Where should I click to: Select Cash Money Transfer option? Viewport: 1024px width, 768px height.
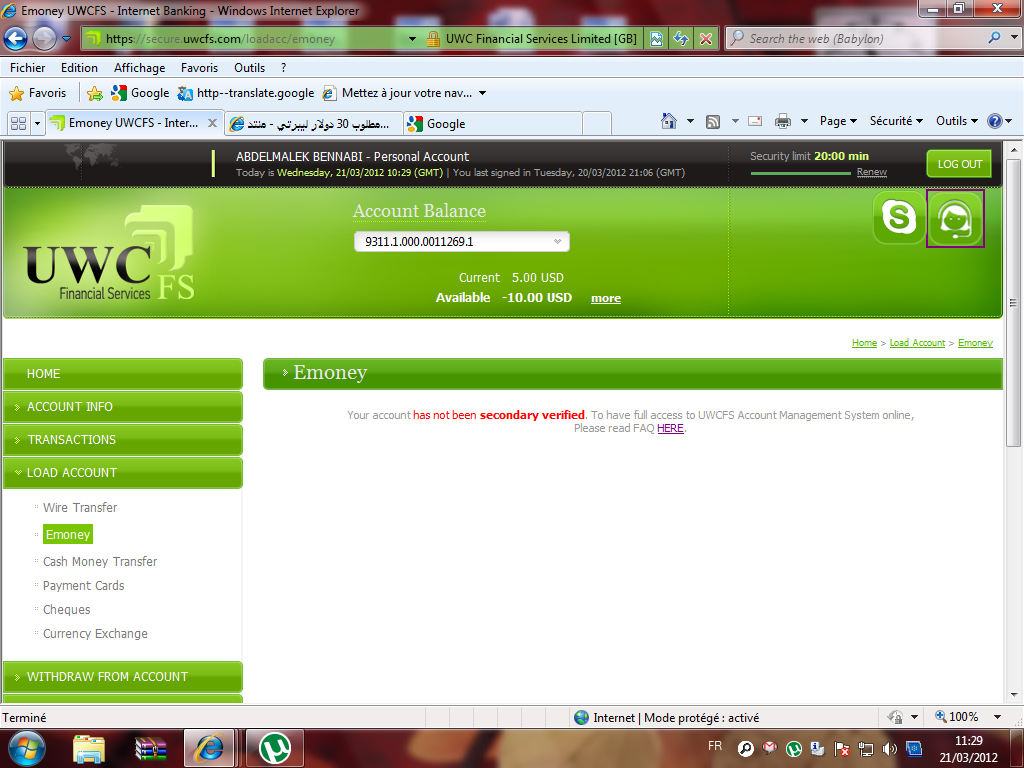click(x=100, y=562)
